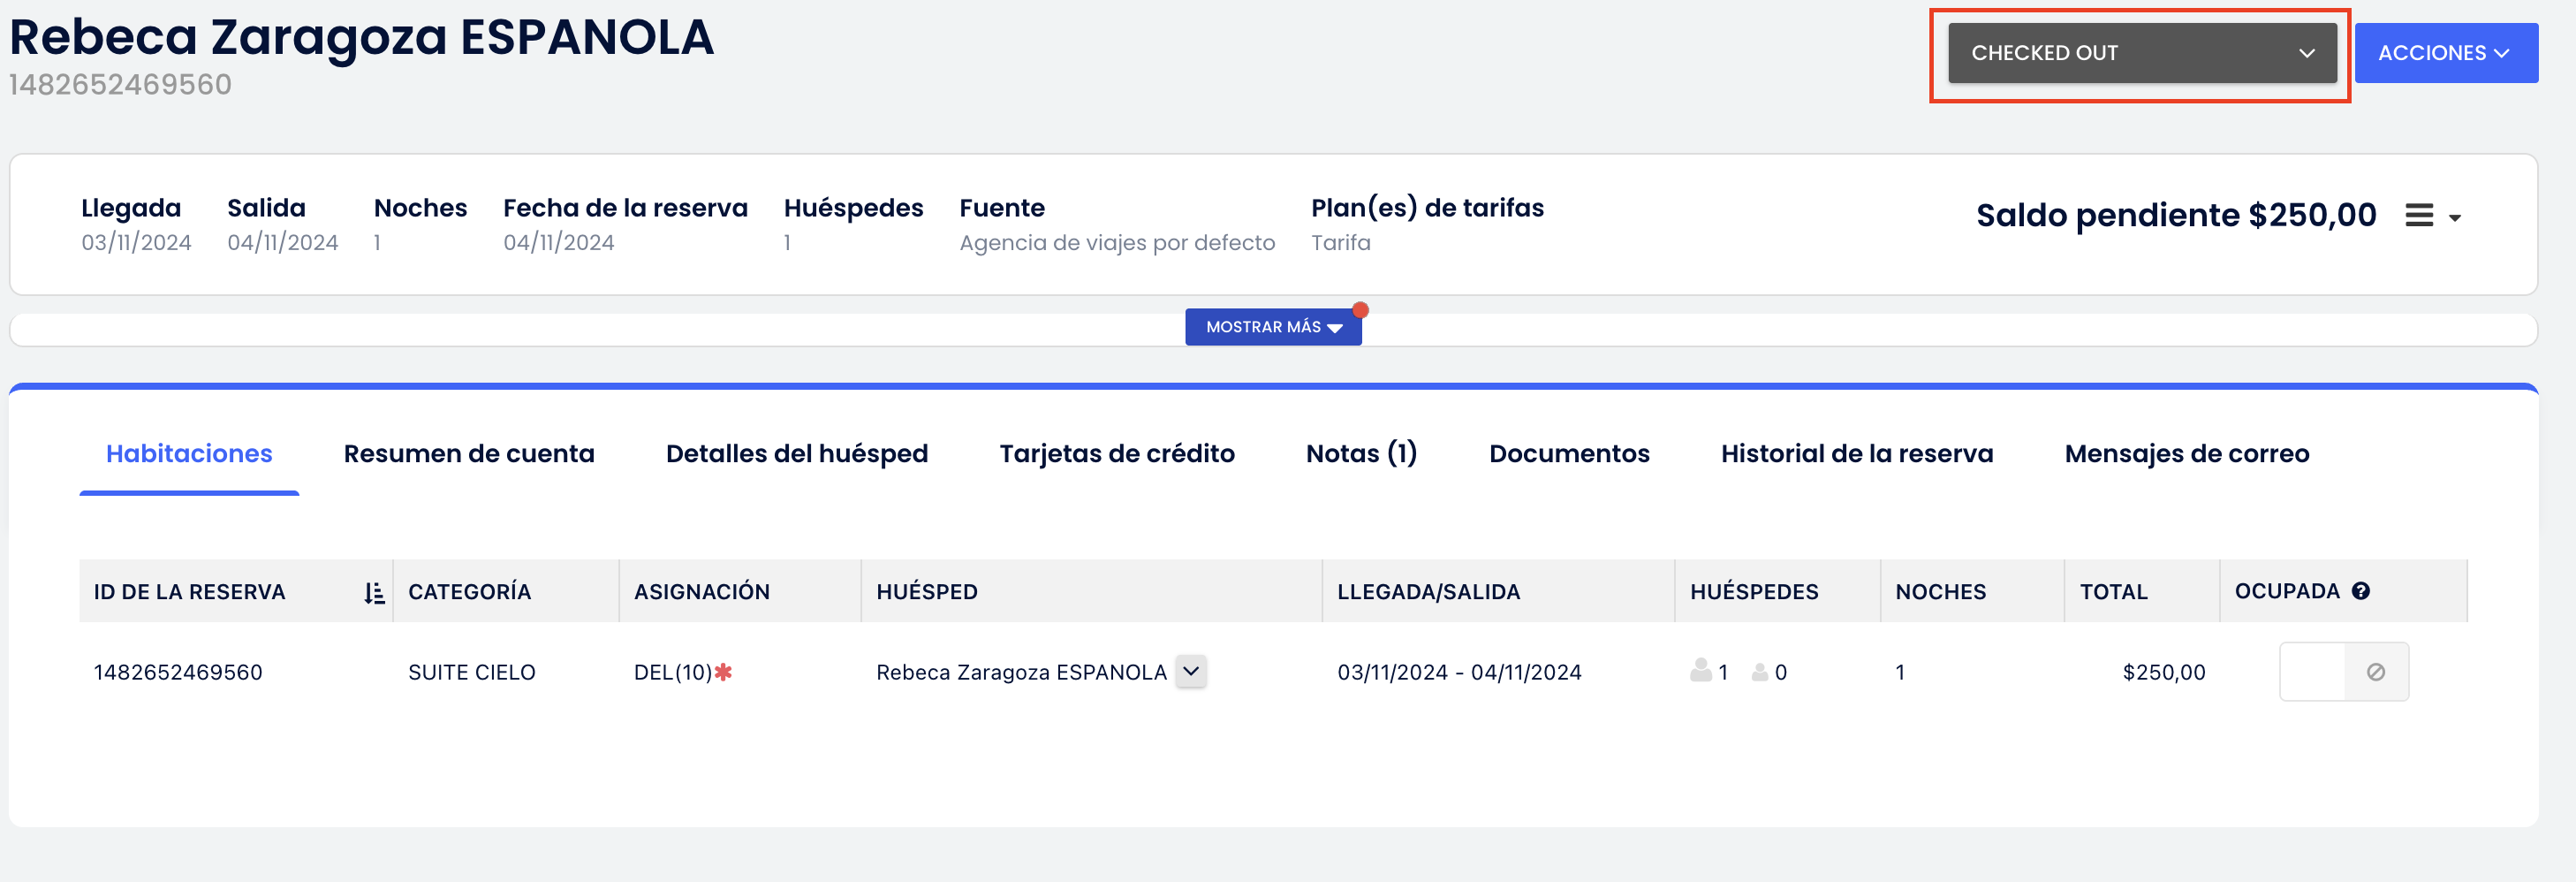Go to the Tarjetas de crédito tab
Viewport: 2576px width, 882px height.
(1117, 454)
